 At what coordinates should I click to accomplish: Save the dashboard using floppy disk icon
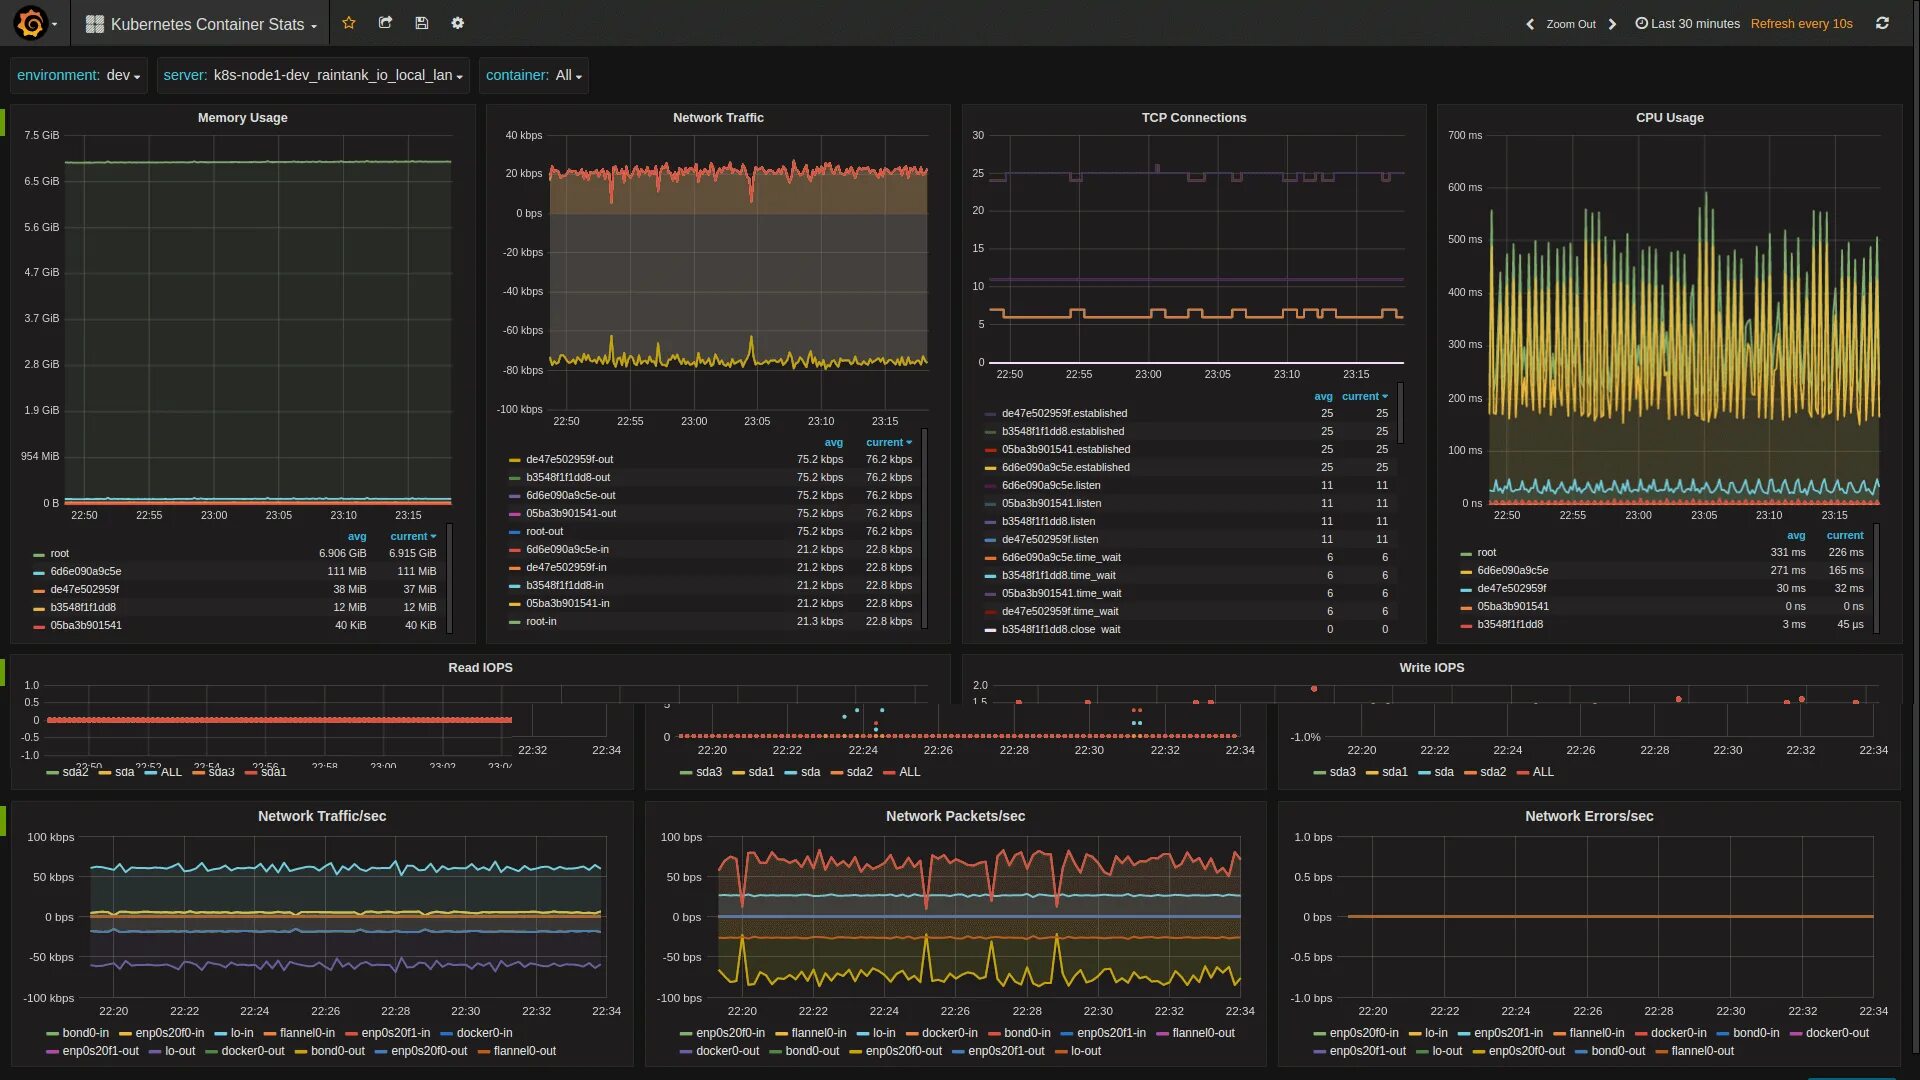[421, 22]
